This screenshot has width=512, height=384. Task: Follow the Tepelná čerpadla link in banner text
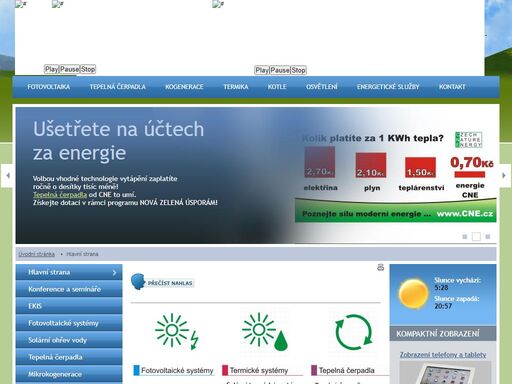tap(60, 195)
